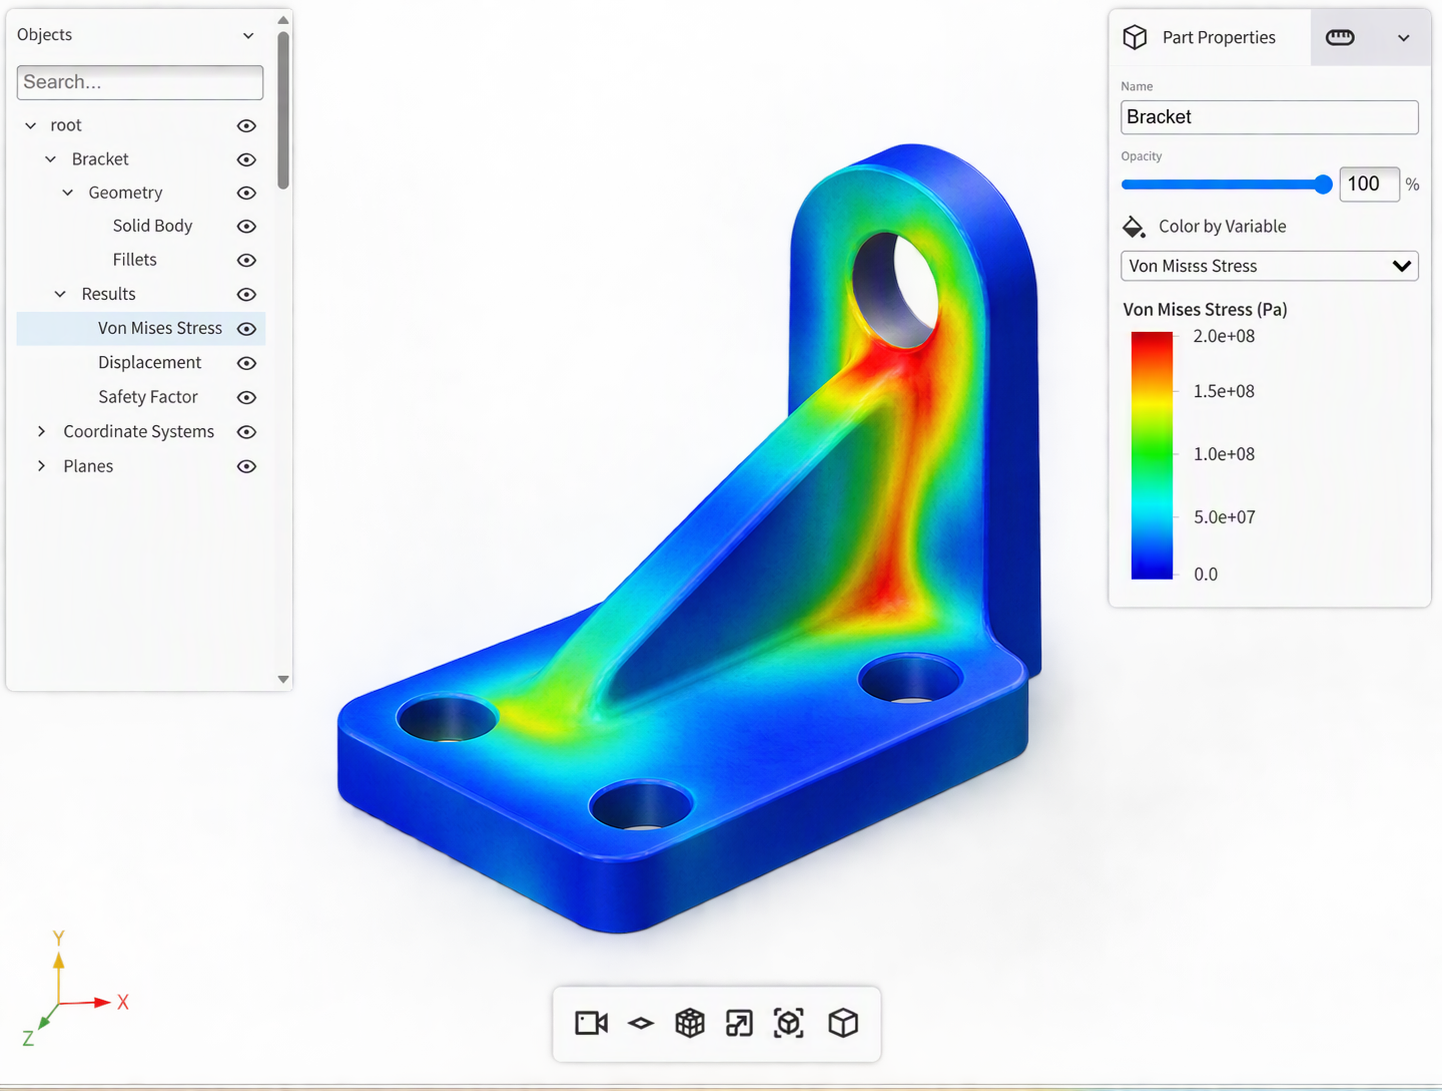Select Fillets in the object tree
This screenshot has height=1091, width=1442.
[135, 260]
